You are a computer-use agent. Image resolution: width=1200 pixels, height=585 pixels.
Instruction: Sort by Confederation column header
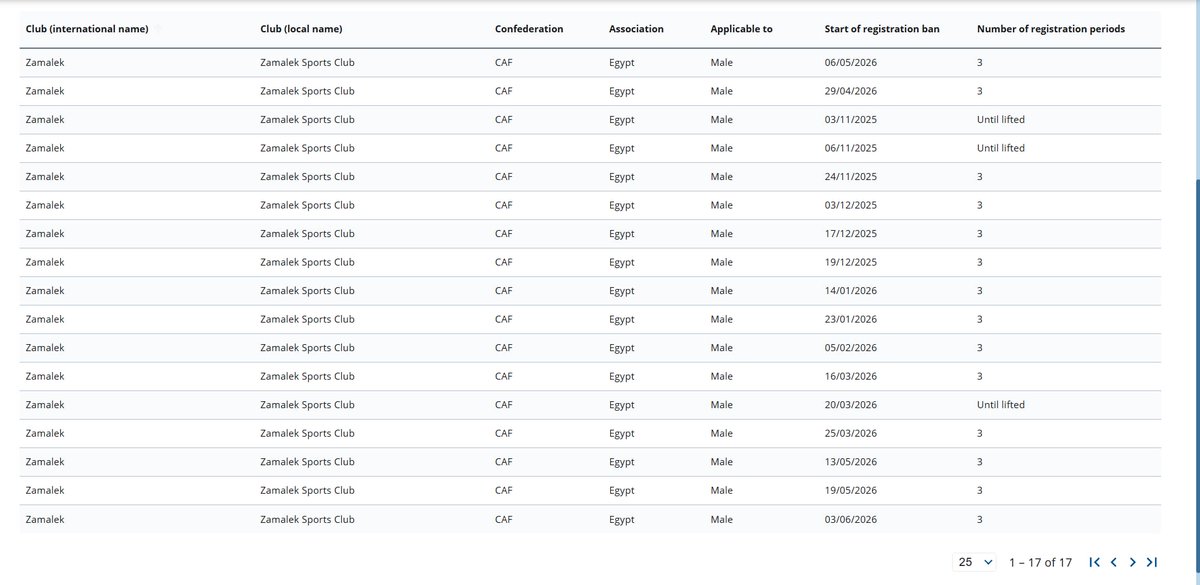(x=529, y=29)
